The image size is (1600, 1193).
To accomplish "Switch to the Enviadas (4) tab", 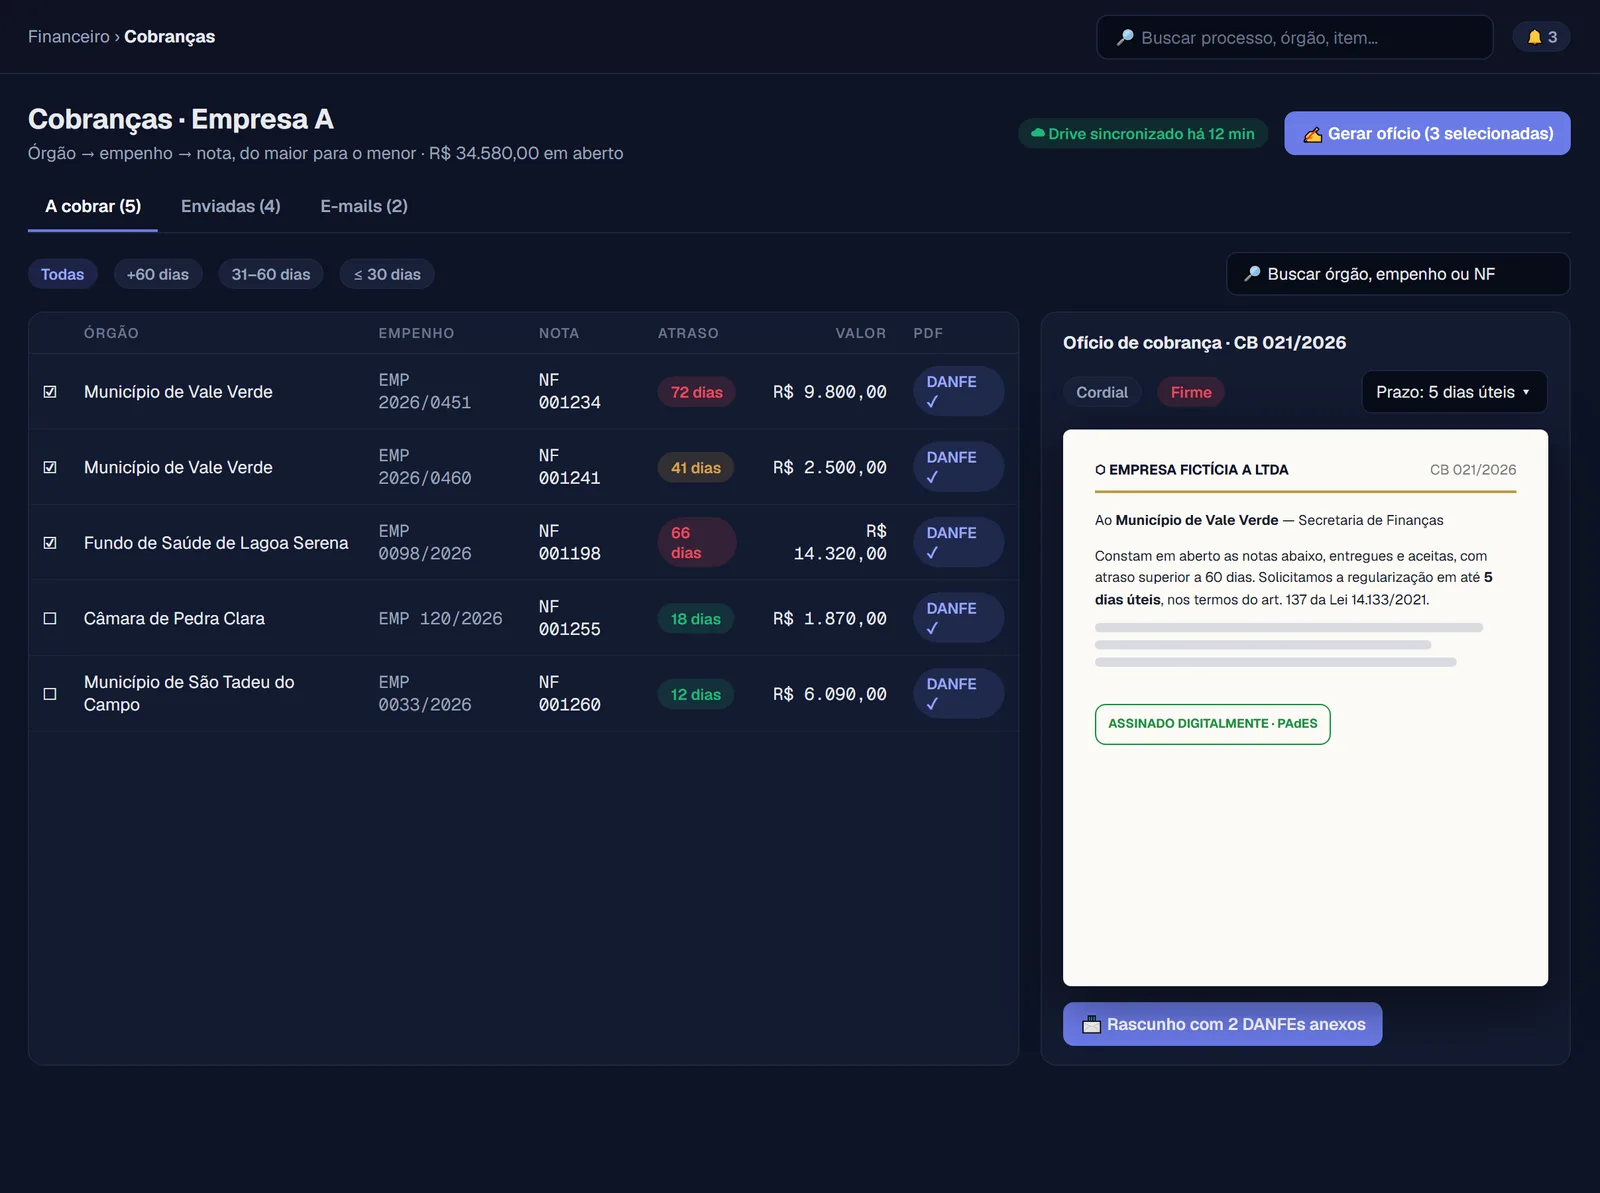I will [x=231, y=206].
